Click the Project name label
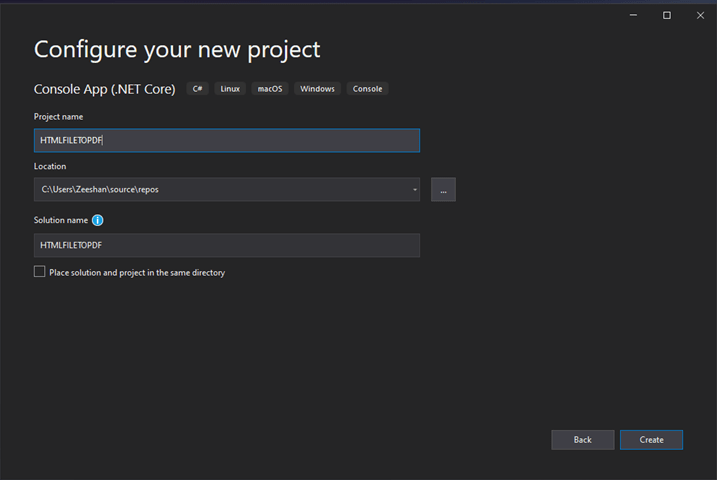The height and width of the screenshot is (480, 717). coord(59,117)
